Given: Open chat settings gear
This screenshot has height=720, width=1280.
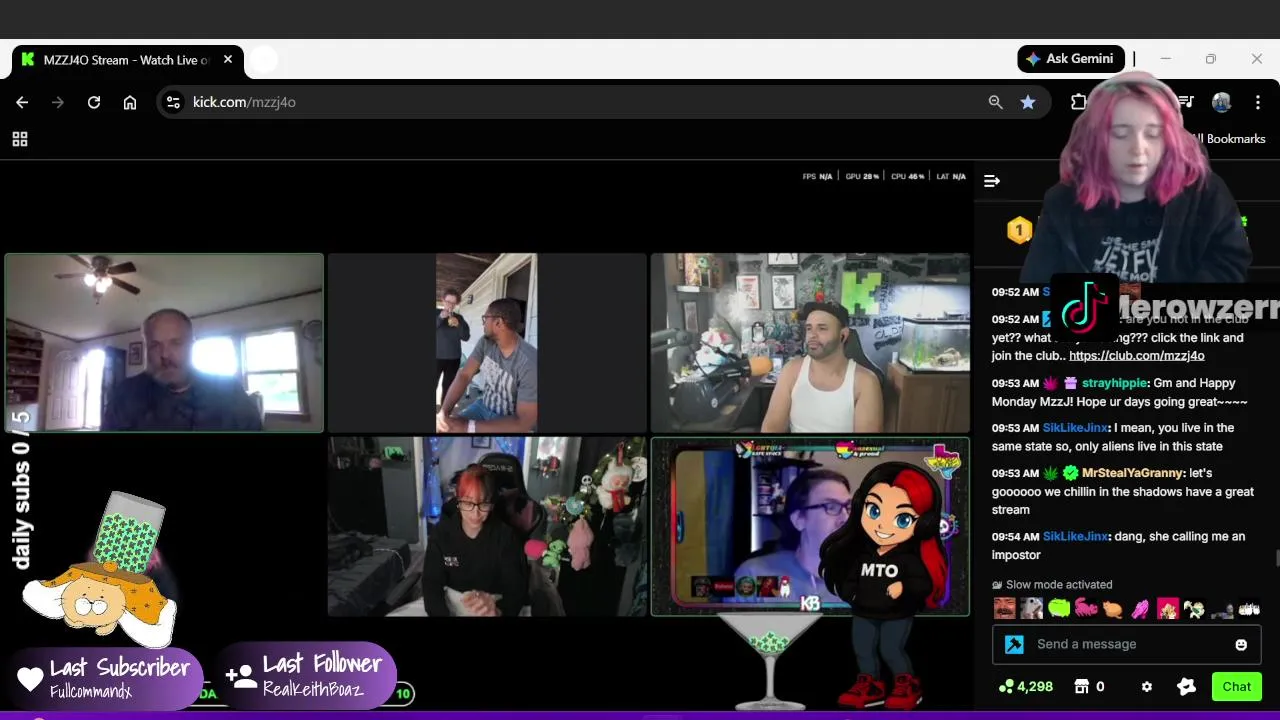Looking at the screenshot, I should click(x=1147, y=687).
